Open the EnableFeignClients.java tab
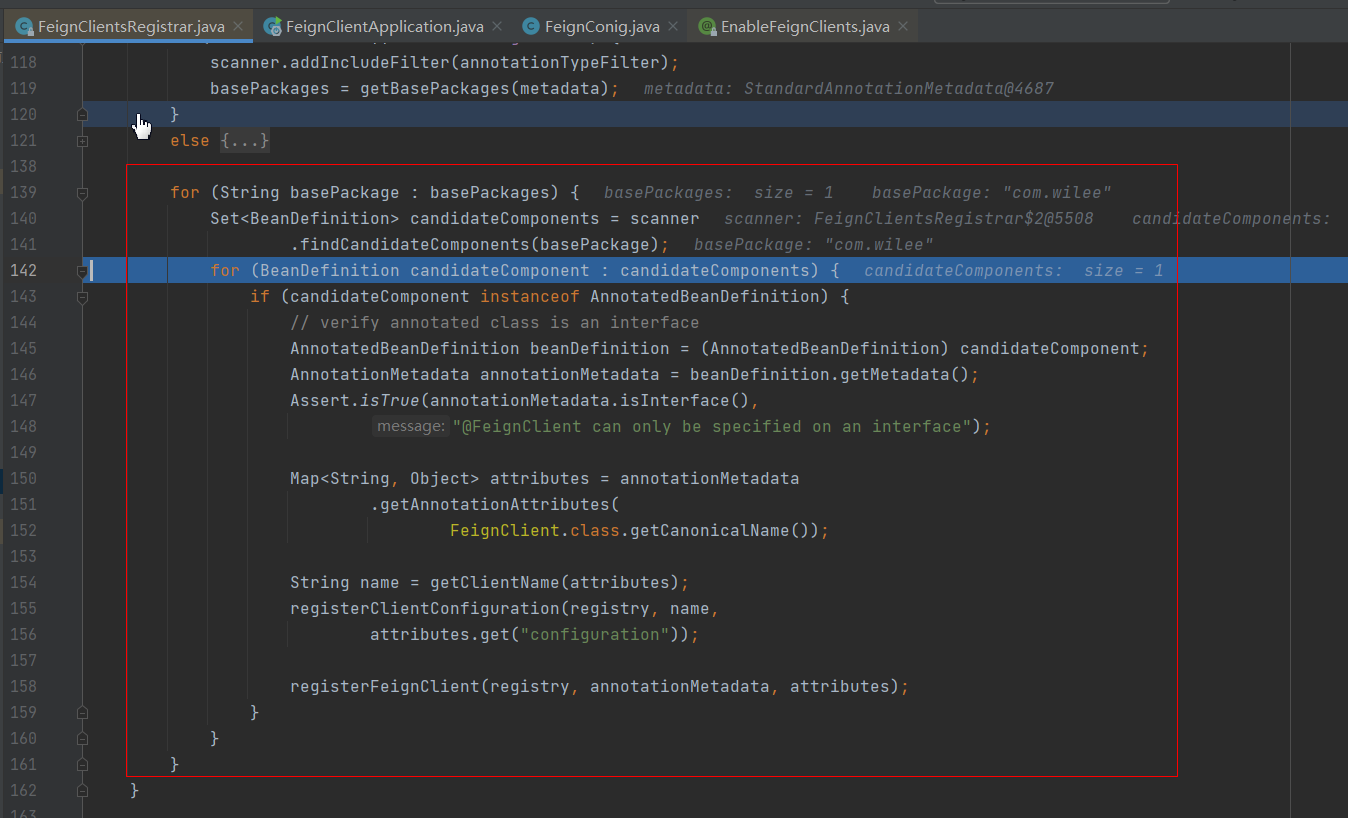 [803, 27]
